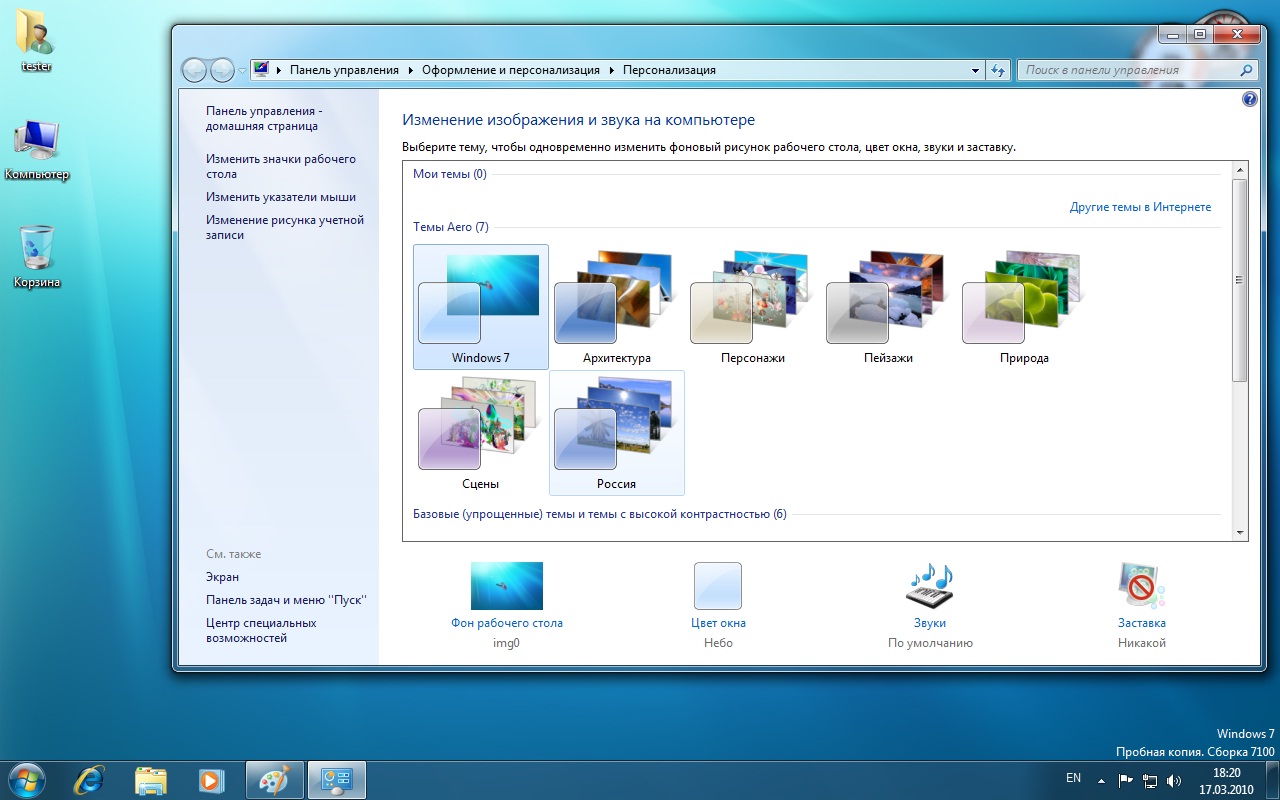Click the search magnifier icon
1280x800 pixels.
point(1246,70)
